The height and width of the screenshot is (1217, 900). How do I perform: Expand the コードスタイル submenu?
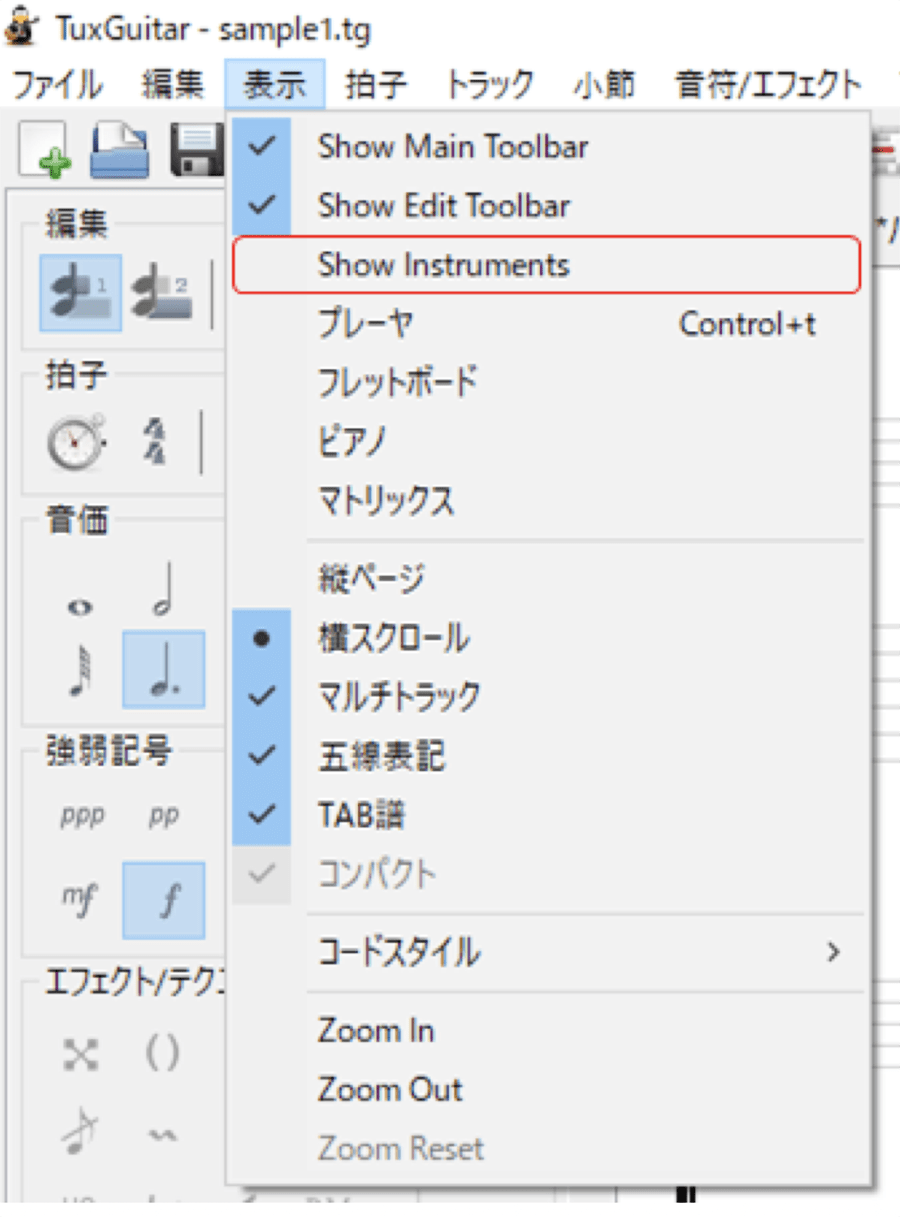547,952
